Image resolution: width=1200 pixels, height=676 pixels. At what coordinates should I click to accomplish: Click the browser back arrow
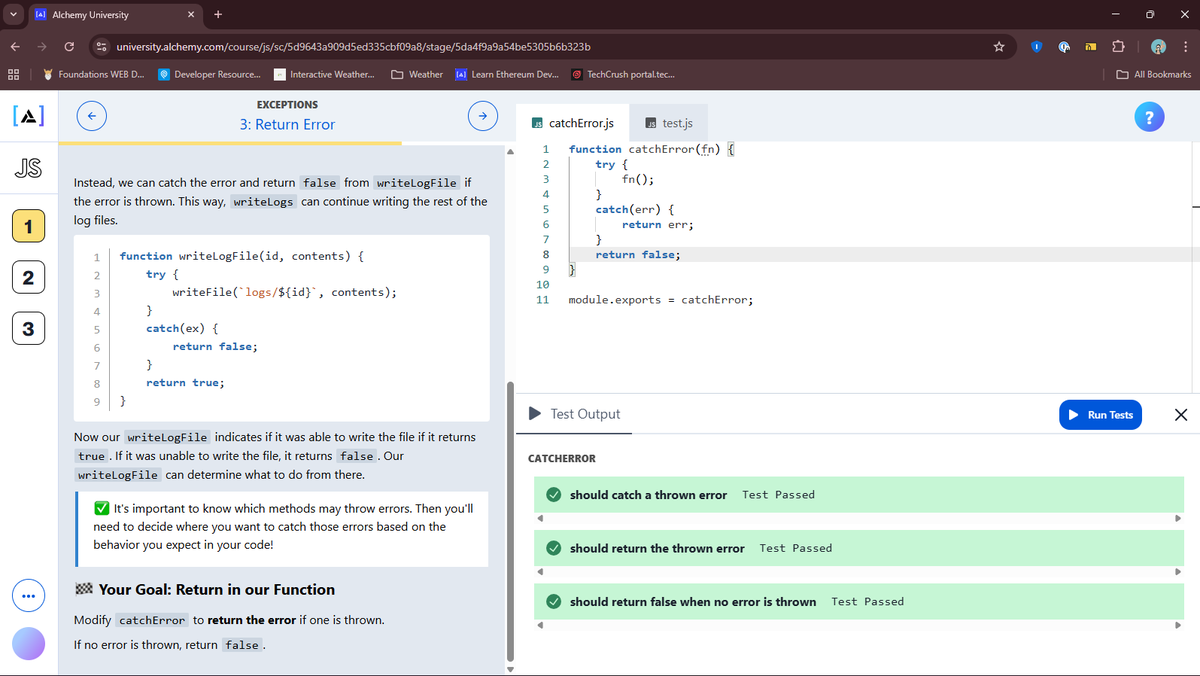17,46
